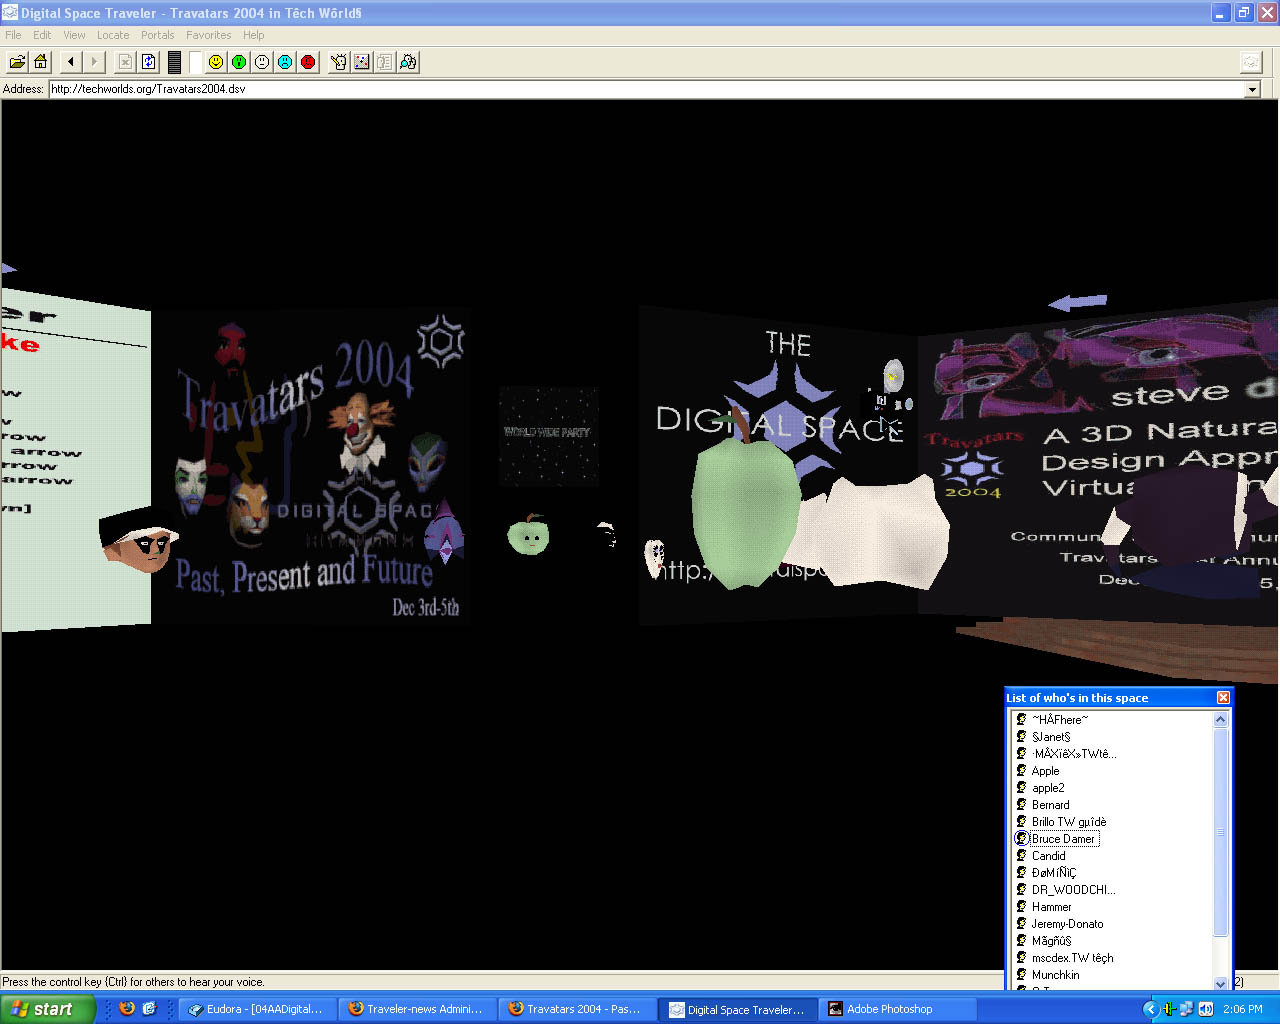Select Apple in the user list

click(x=1045, y=771)
